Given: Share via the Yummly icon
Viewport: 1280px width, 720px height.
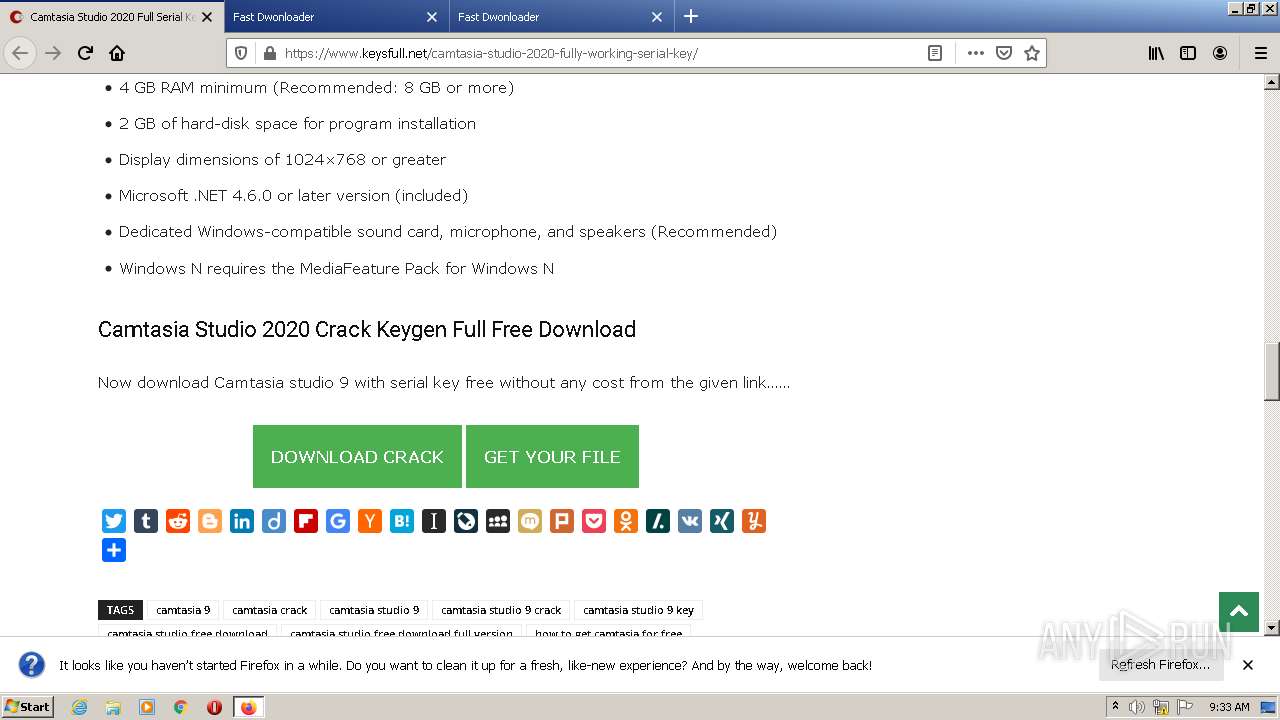Looking at the screenshot, I should coord(754,521).
